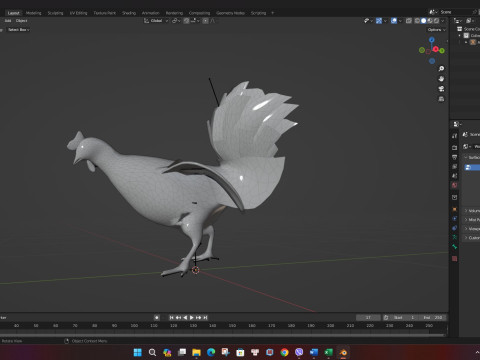Switch to the Animation workspace tab
The height and width of the screenshot is (360, 480).
click(151, 13)
